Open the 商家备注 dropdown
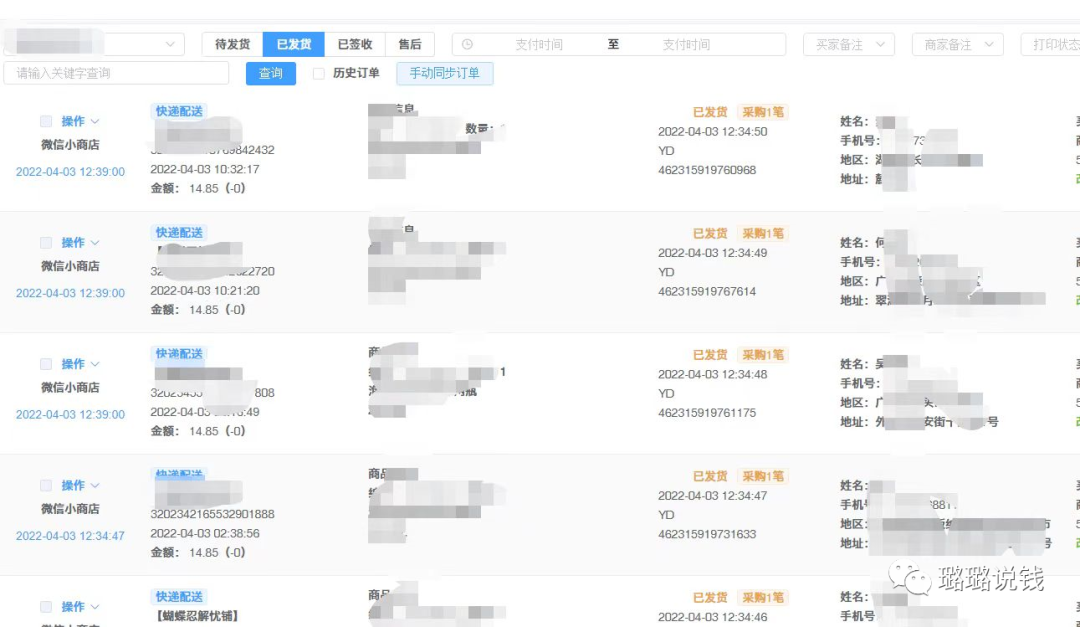 957,44
